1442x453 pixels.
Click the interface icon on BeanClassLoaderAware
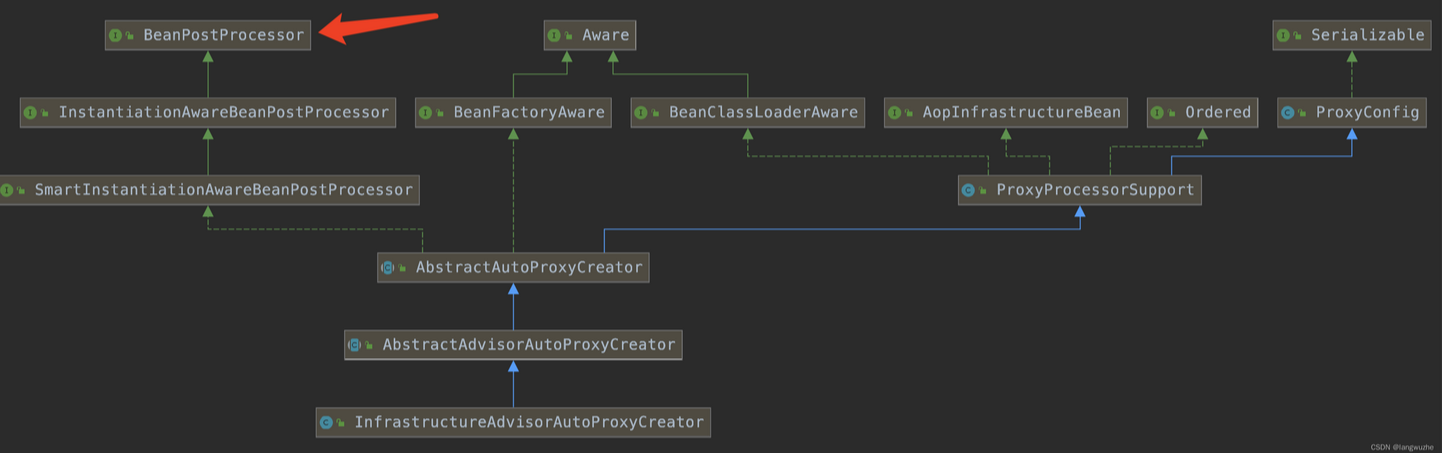coord(641,112)
